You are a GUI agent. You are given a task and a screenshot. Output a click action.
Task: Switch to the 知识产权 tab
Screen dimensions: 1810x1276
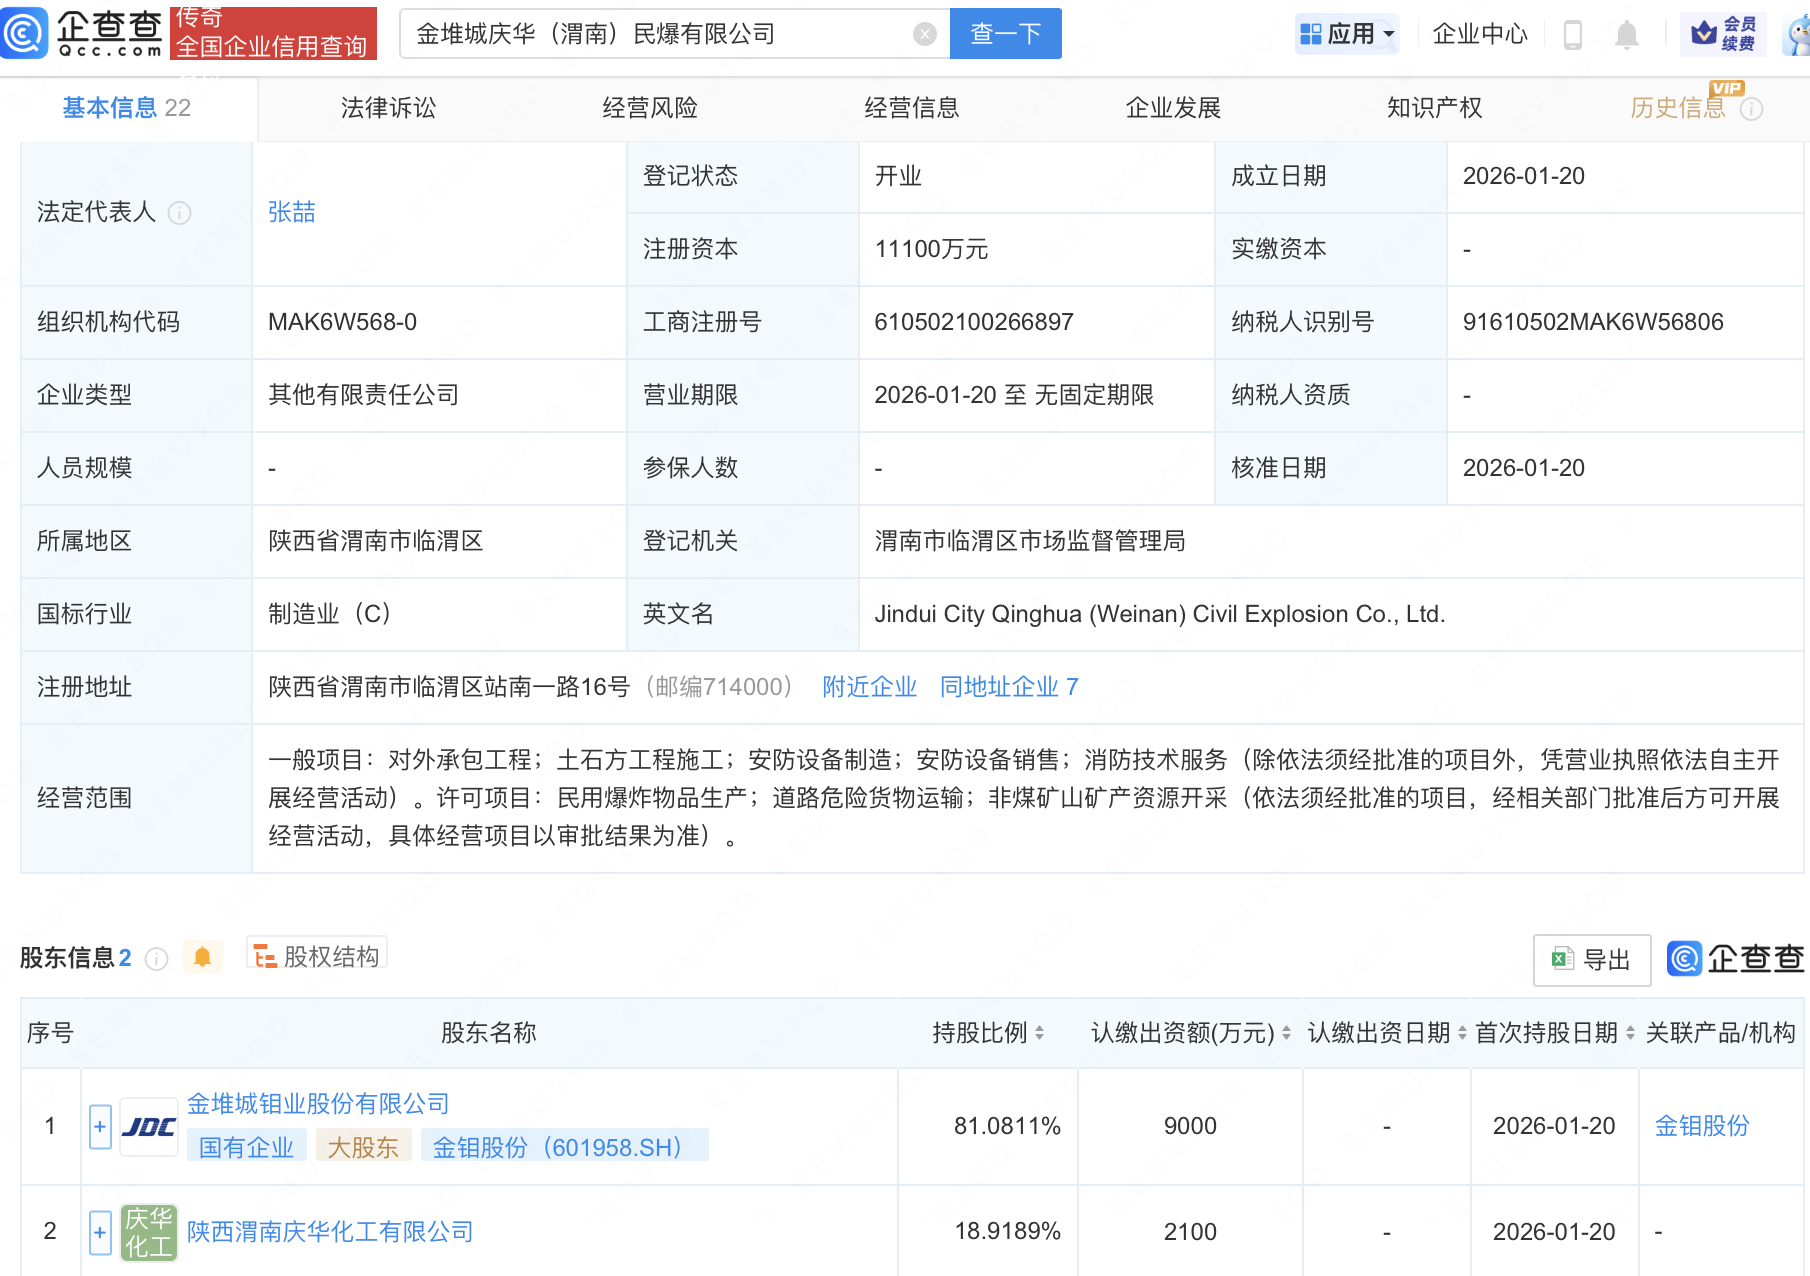pyautogui.click(x=1434, y=108)
